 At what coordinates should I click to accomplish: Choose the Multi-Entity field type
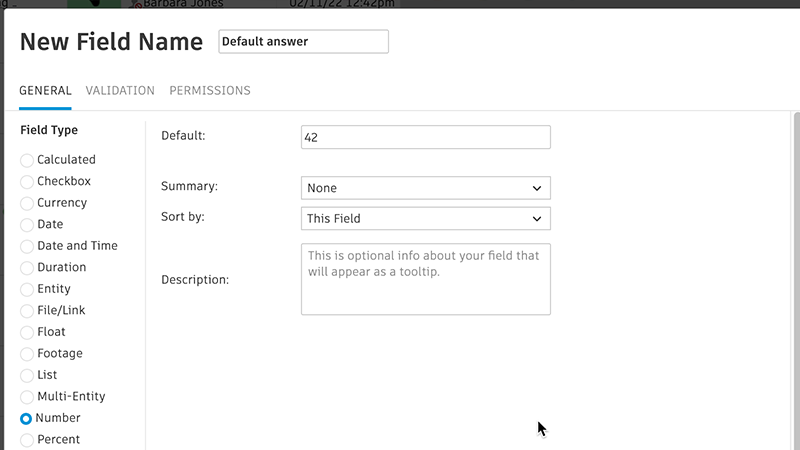[27, 397]
